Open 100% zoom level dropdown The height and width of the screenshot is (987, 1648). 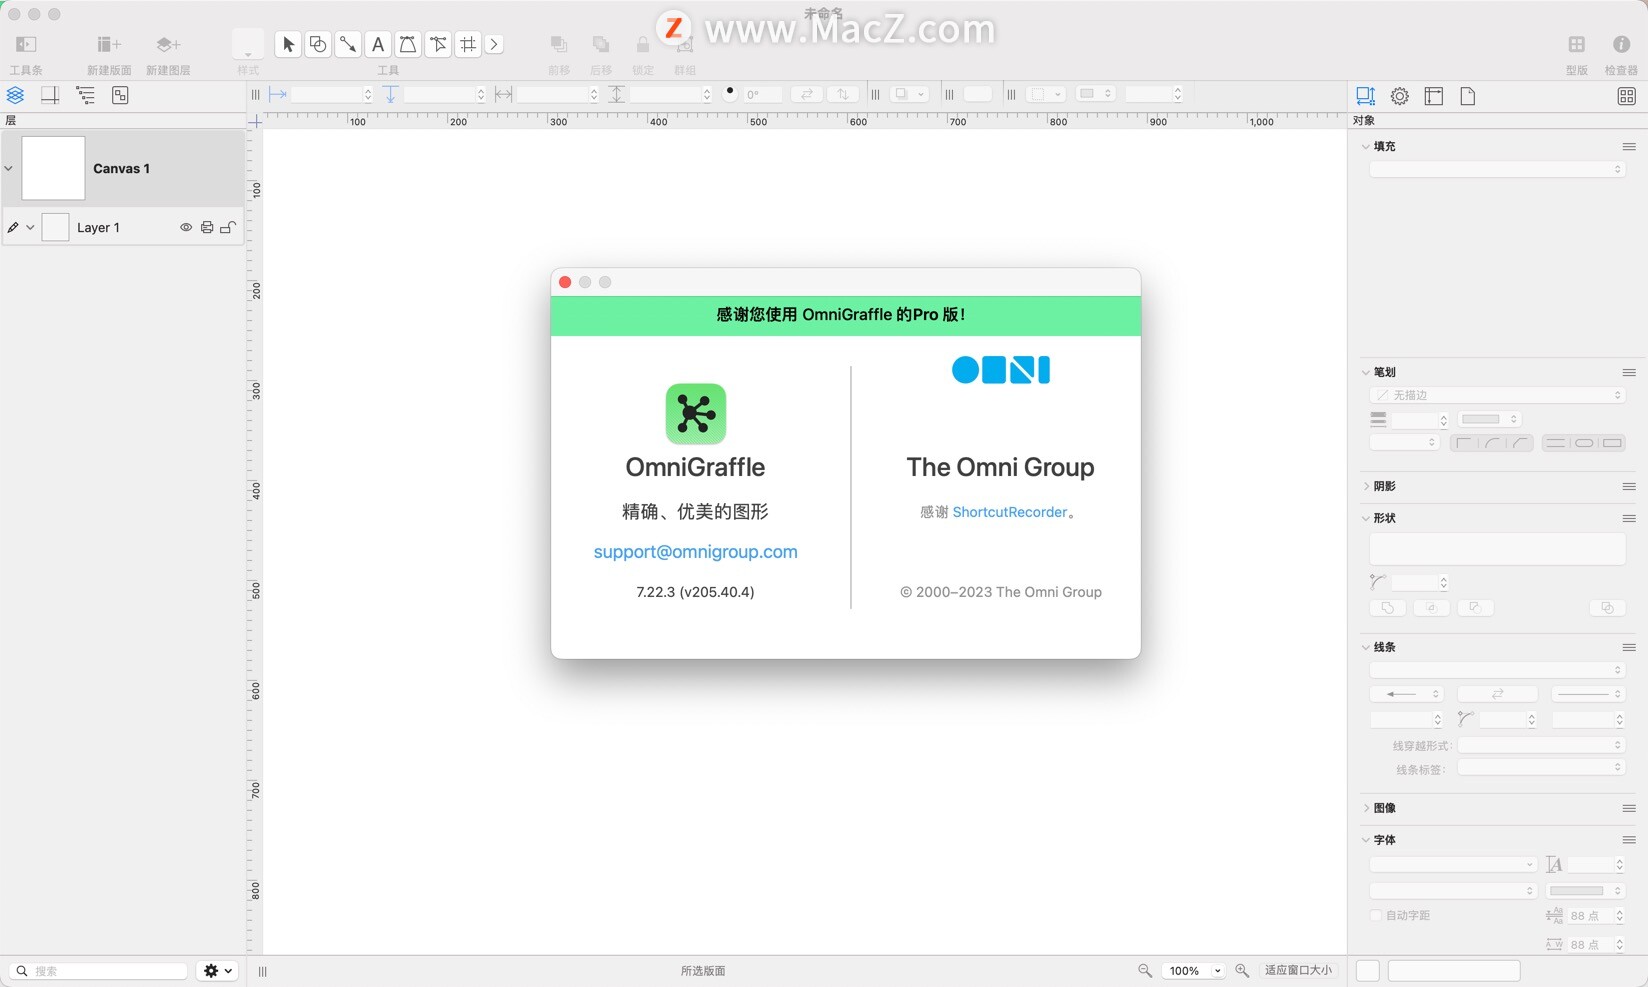click(1194, 970)
